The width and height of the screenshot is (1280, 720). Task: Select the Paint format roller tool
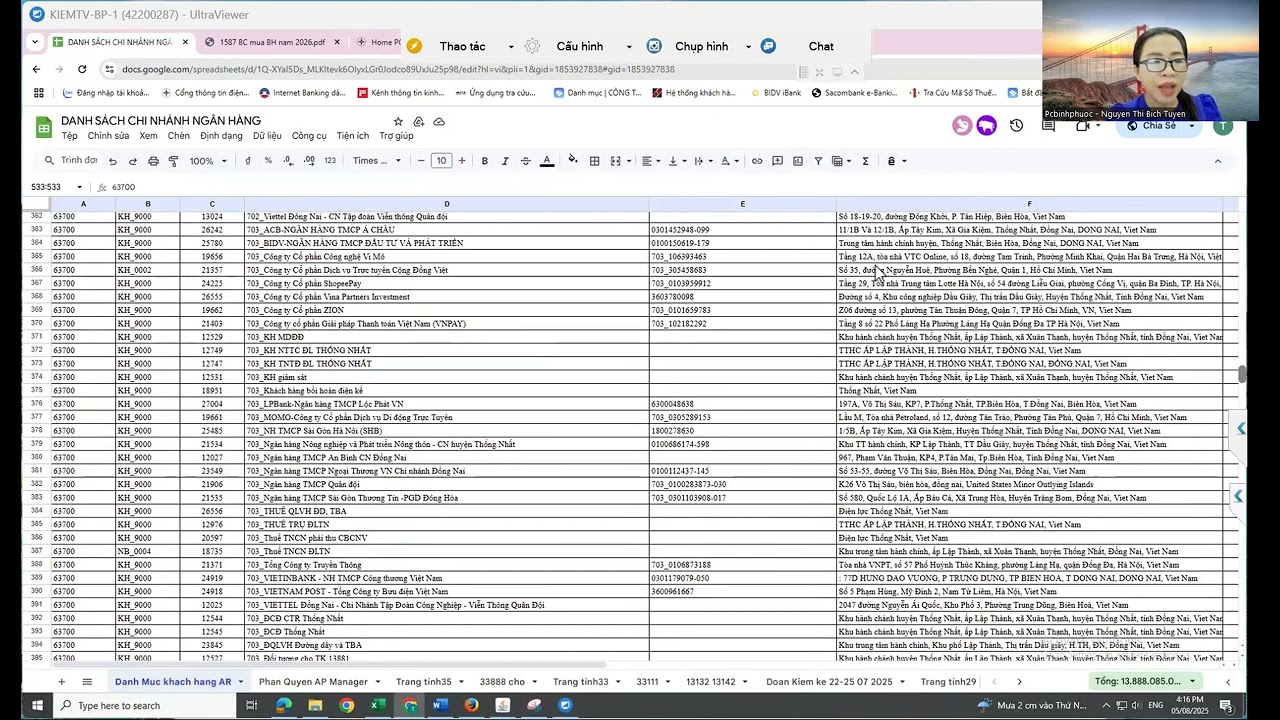click(173, 161)
